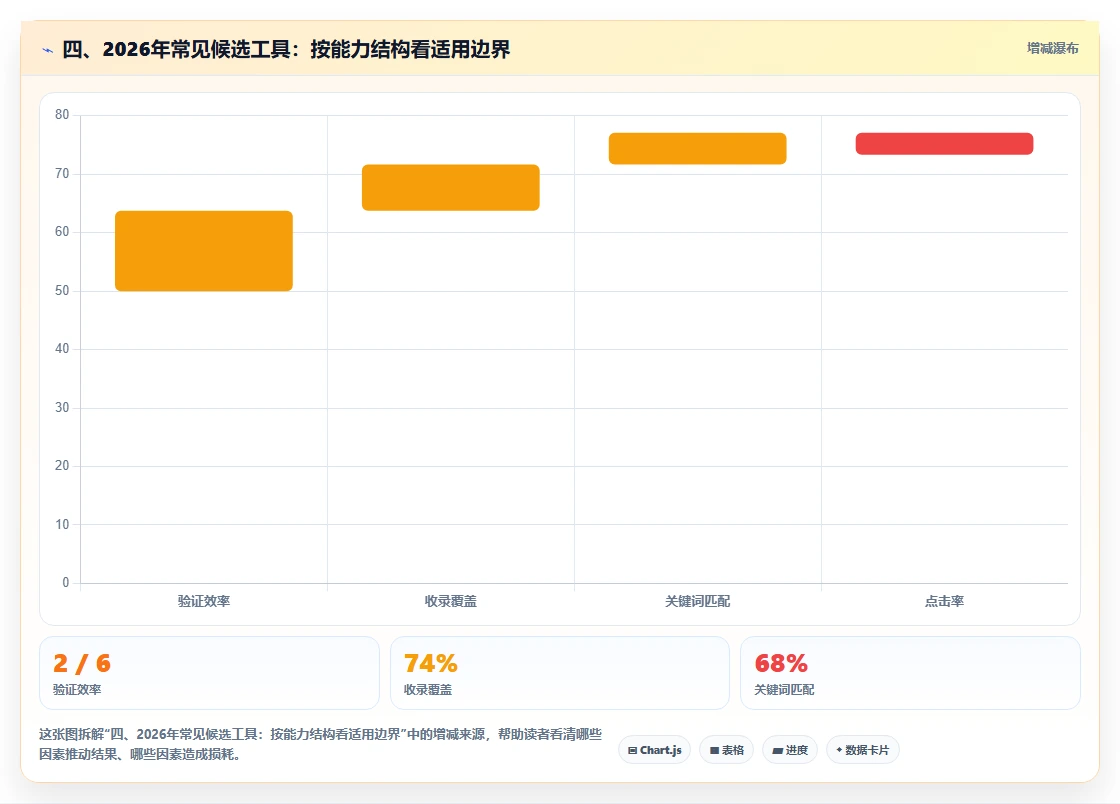The height and width of the screenshot is (804, 1120).
Task: Click the description paragraph starting 这张图拆解
Action: tap(321, 744)
